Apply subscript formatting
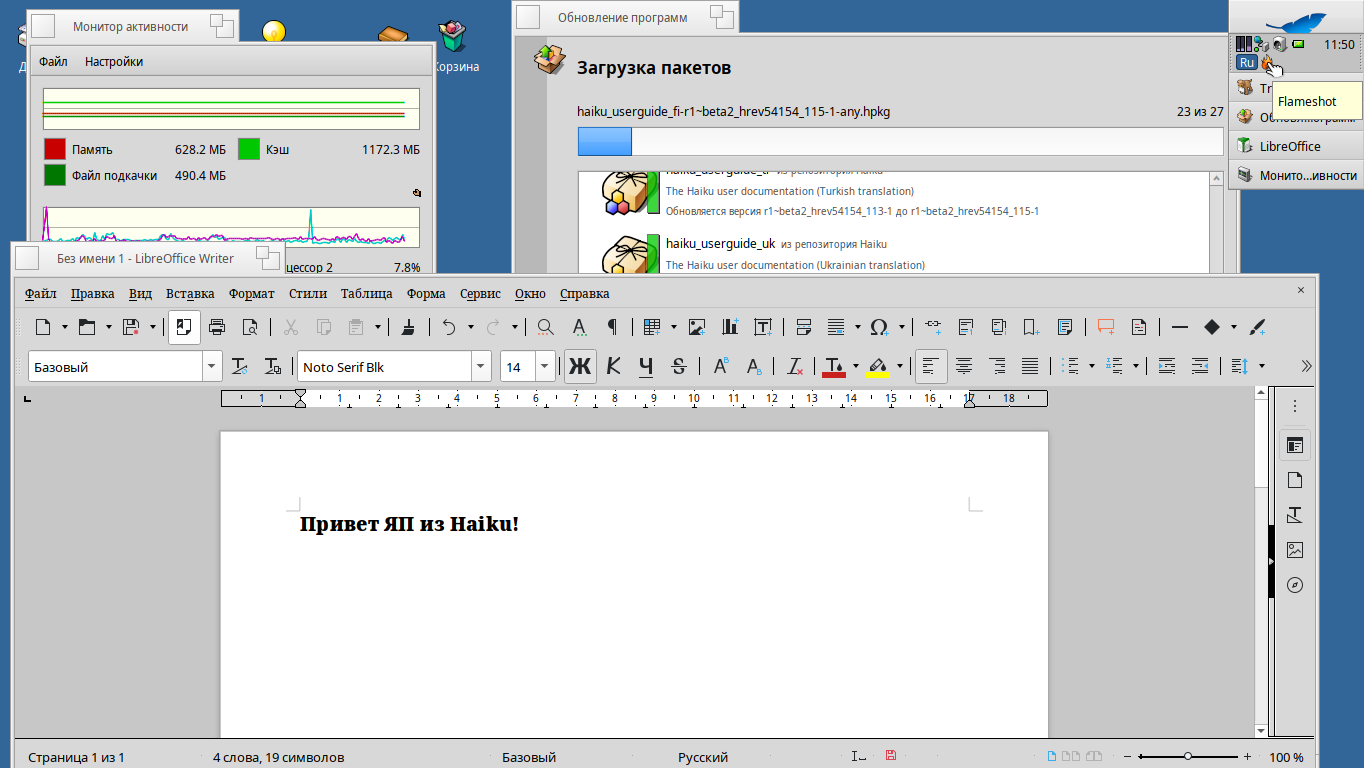The width and height of the screenshot is (1364, 768). (x=754, y=367)
